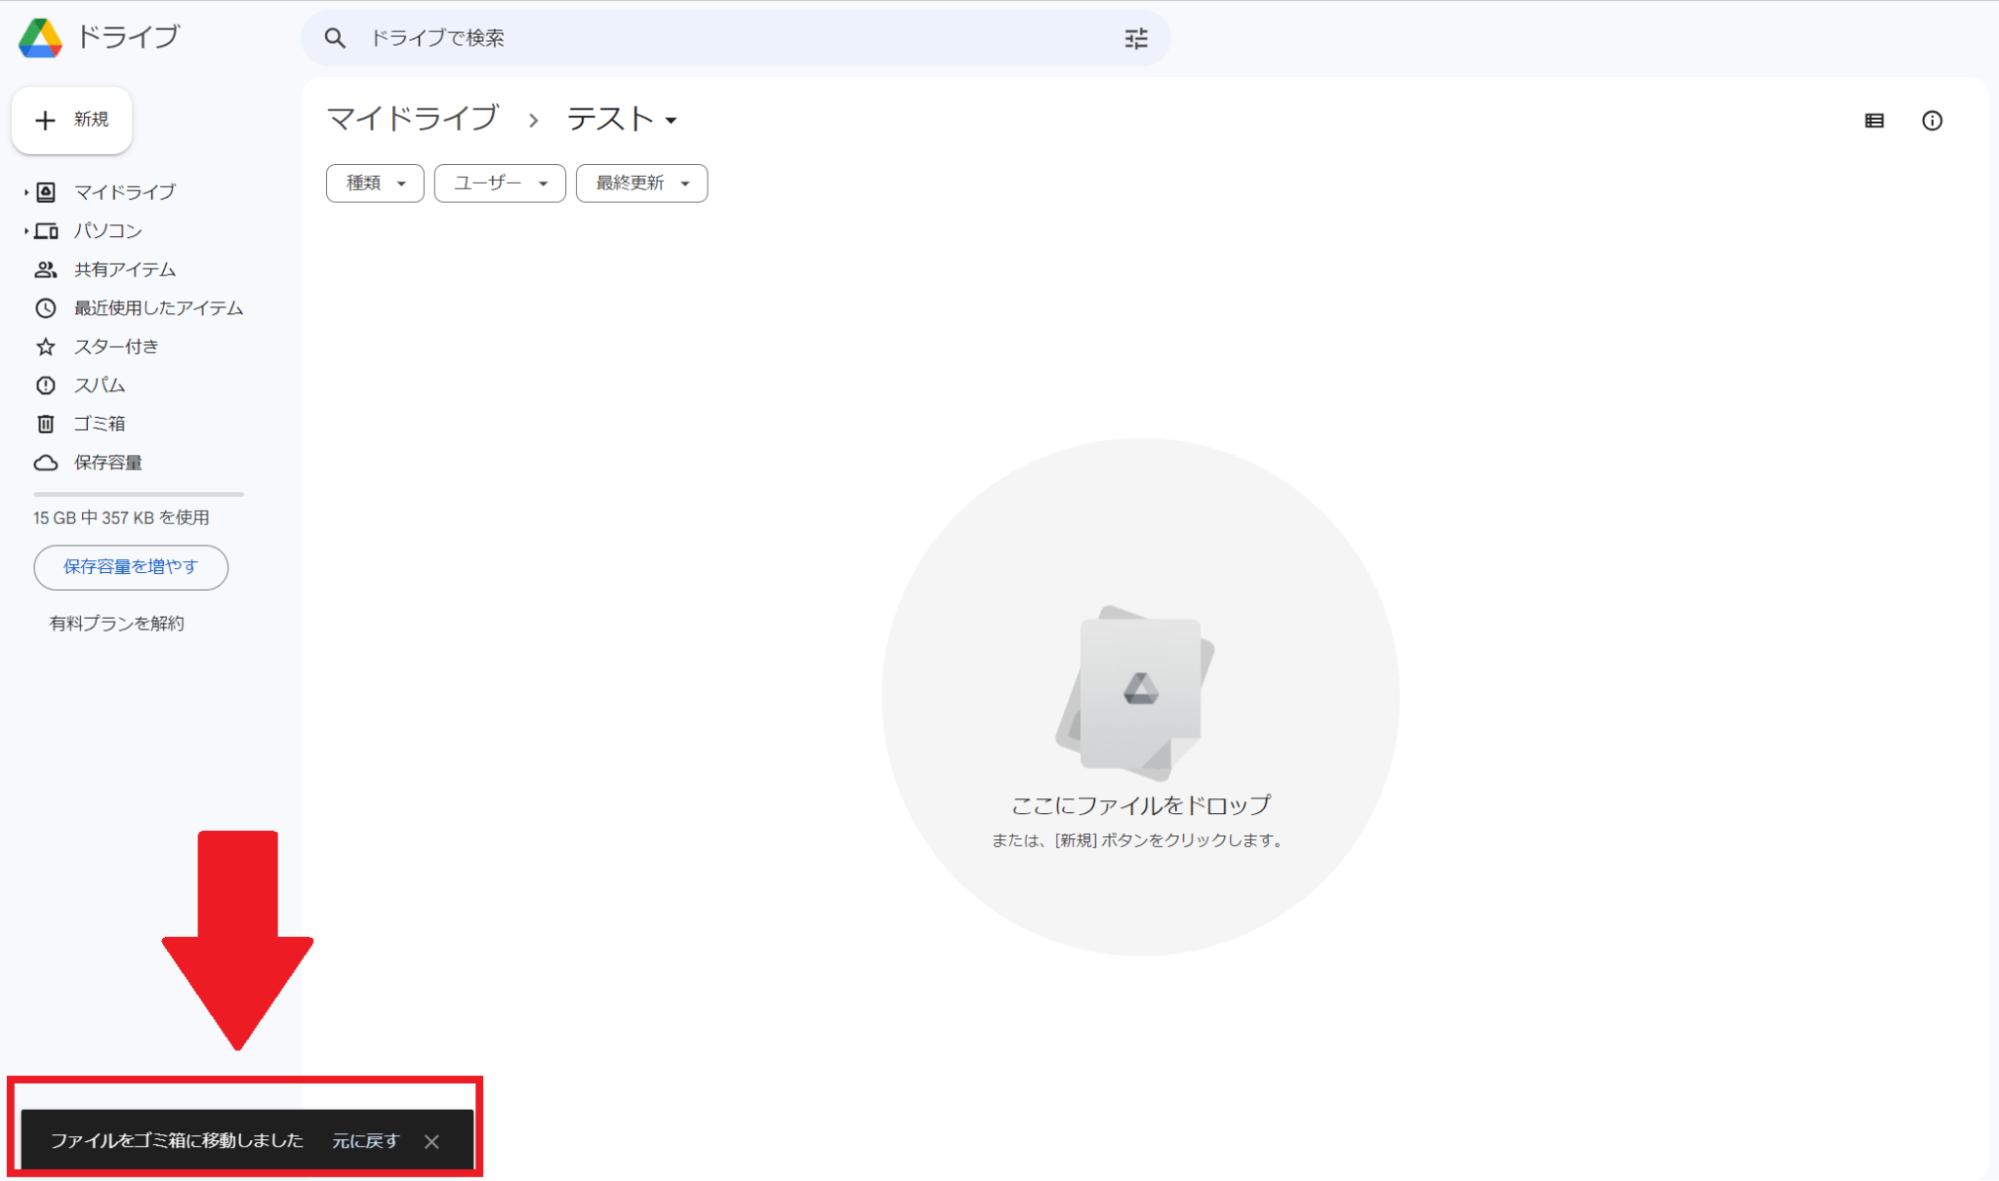Open ユーザー people filter dropdown
This screenshot has height=1181, width=1999.
coord(499,183)
